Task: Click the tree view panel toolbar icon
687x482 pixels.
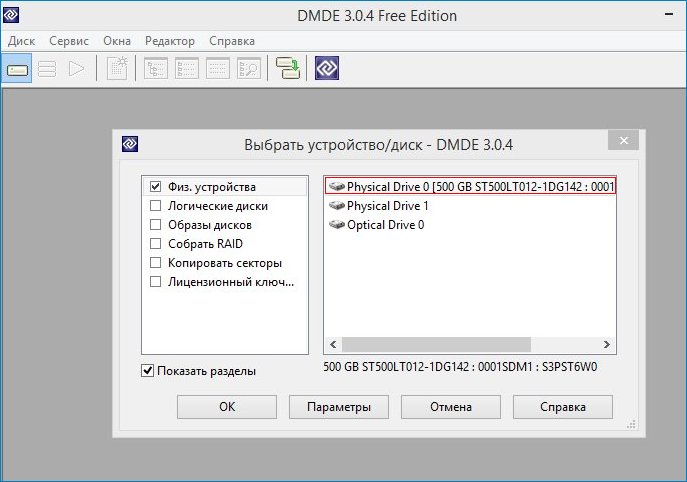Action: pyautogui.click(x=156, y=68)
